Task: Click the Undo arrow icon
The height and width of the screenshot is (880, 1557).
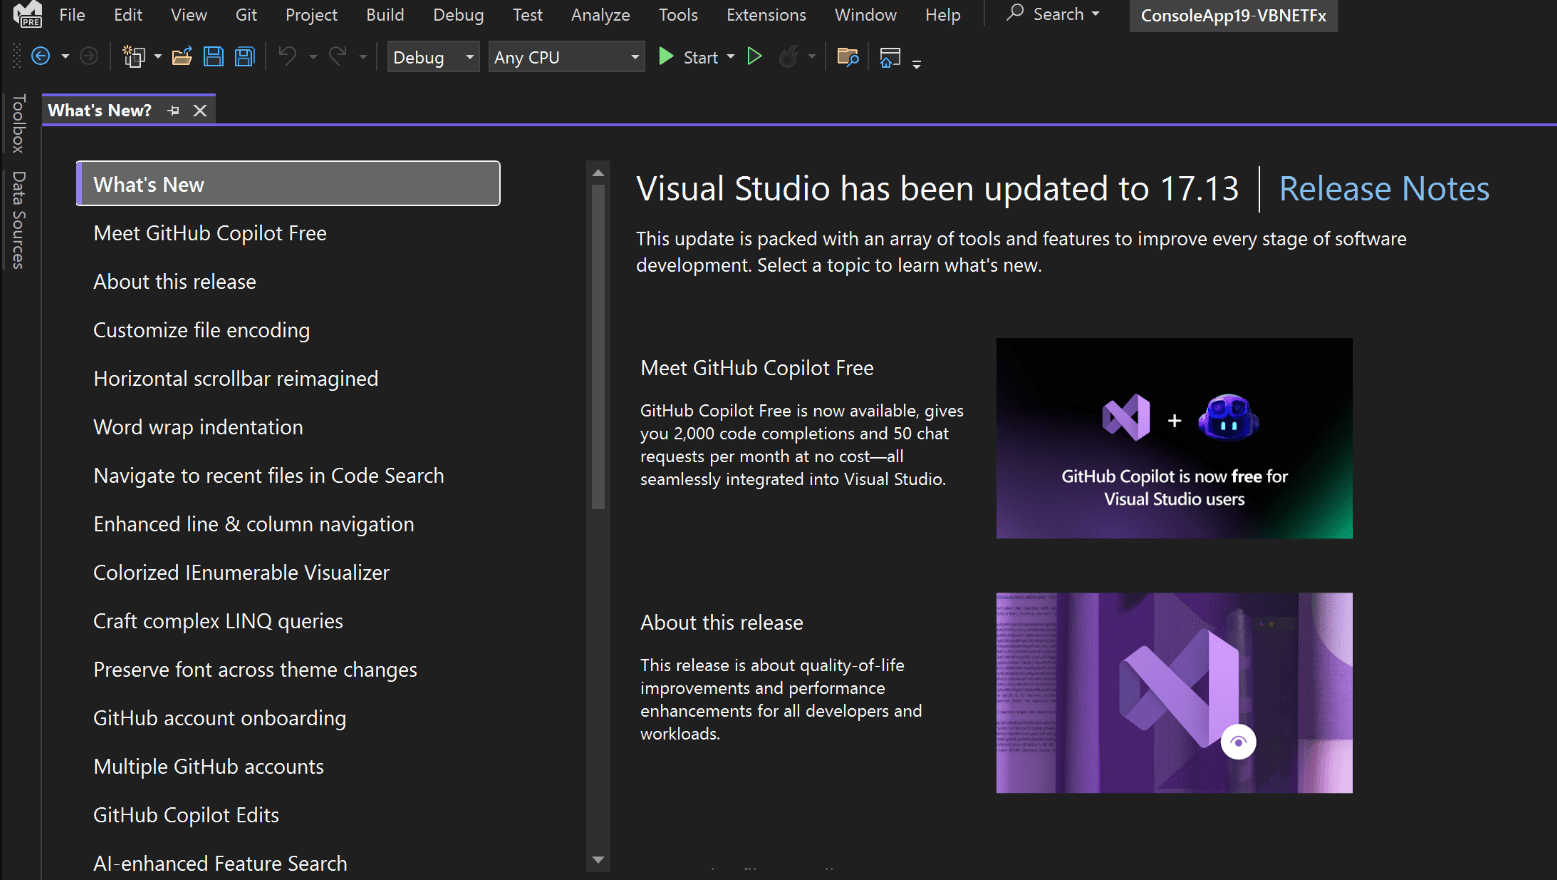Action: (x=287, y=57)
